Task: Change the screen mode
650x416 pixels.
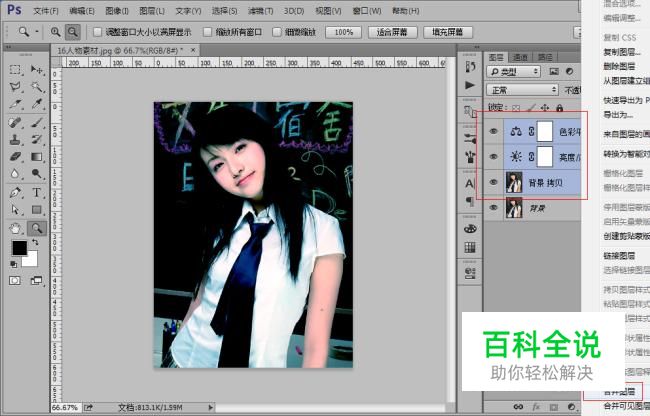Action: click(x=36, y=281)
